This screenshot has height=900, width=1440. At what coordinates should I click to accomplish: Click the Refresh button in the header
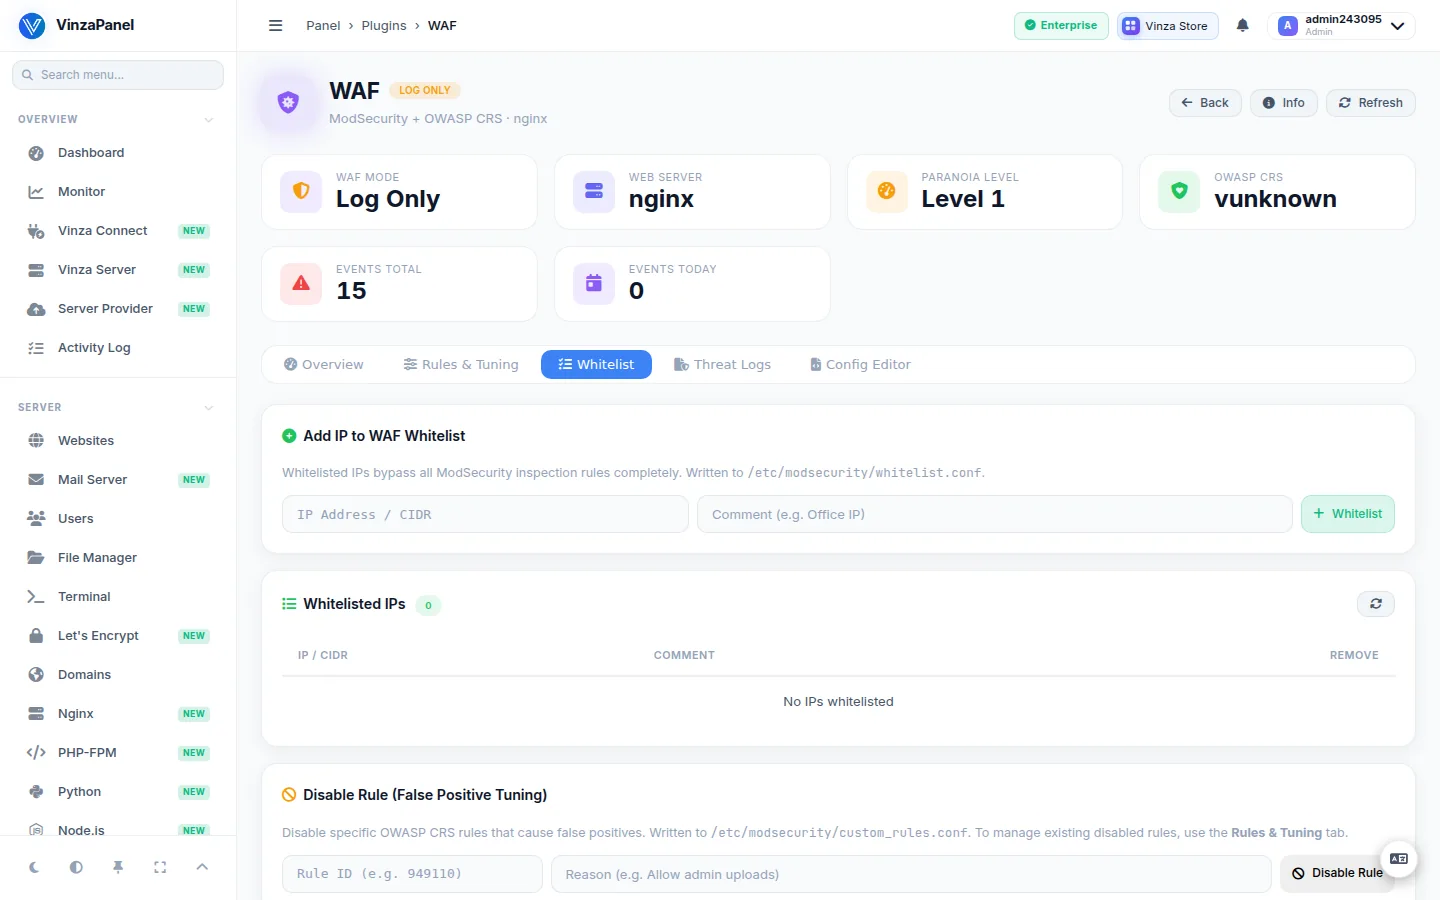click(x=1371, y=103)
